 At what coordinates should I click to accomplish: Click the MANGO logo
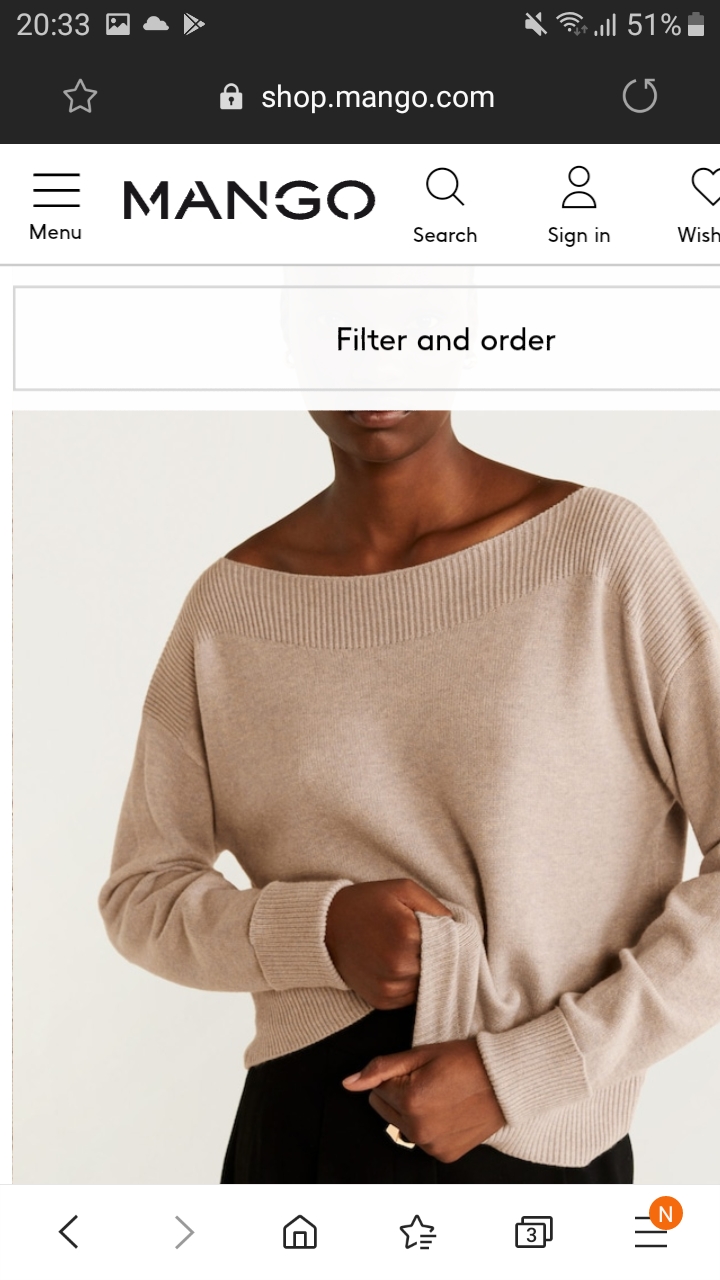coord(249,200)
